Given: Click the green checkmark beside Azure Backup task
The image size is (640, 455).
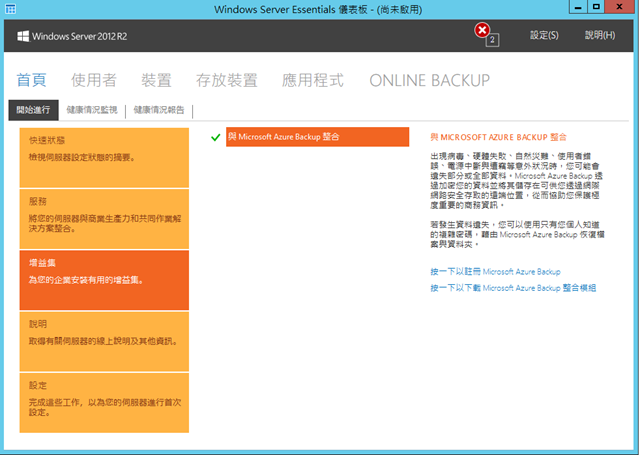Looking at the screenshot, I should (216, 138).
